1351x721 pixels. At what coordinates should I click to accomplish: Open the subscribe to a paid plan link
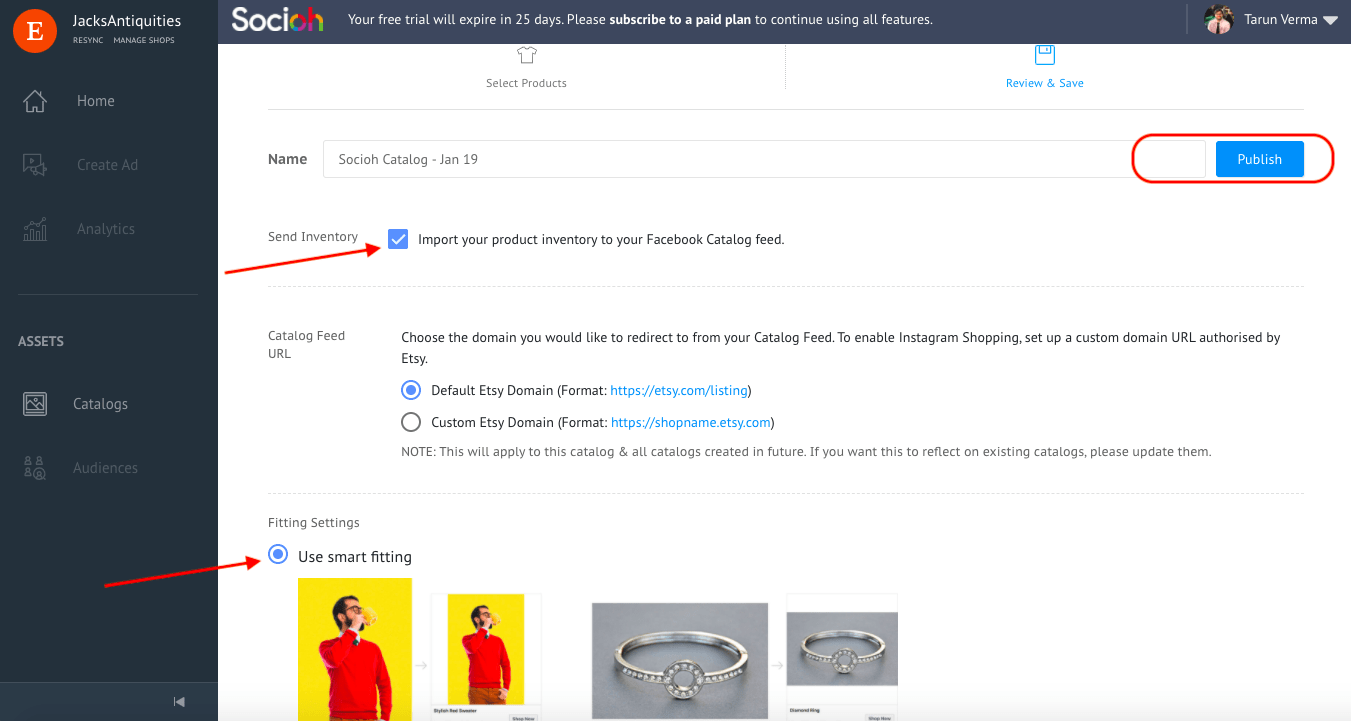point(680,19)
